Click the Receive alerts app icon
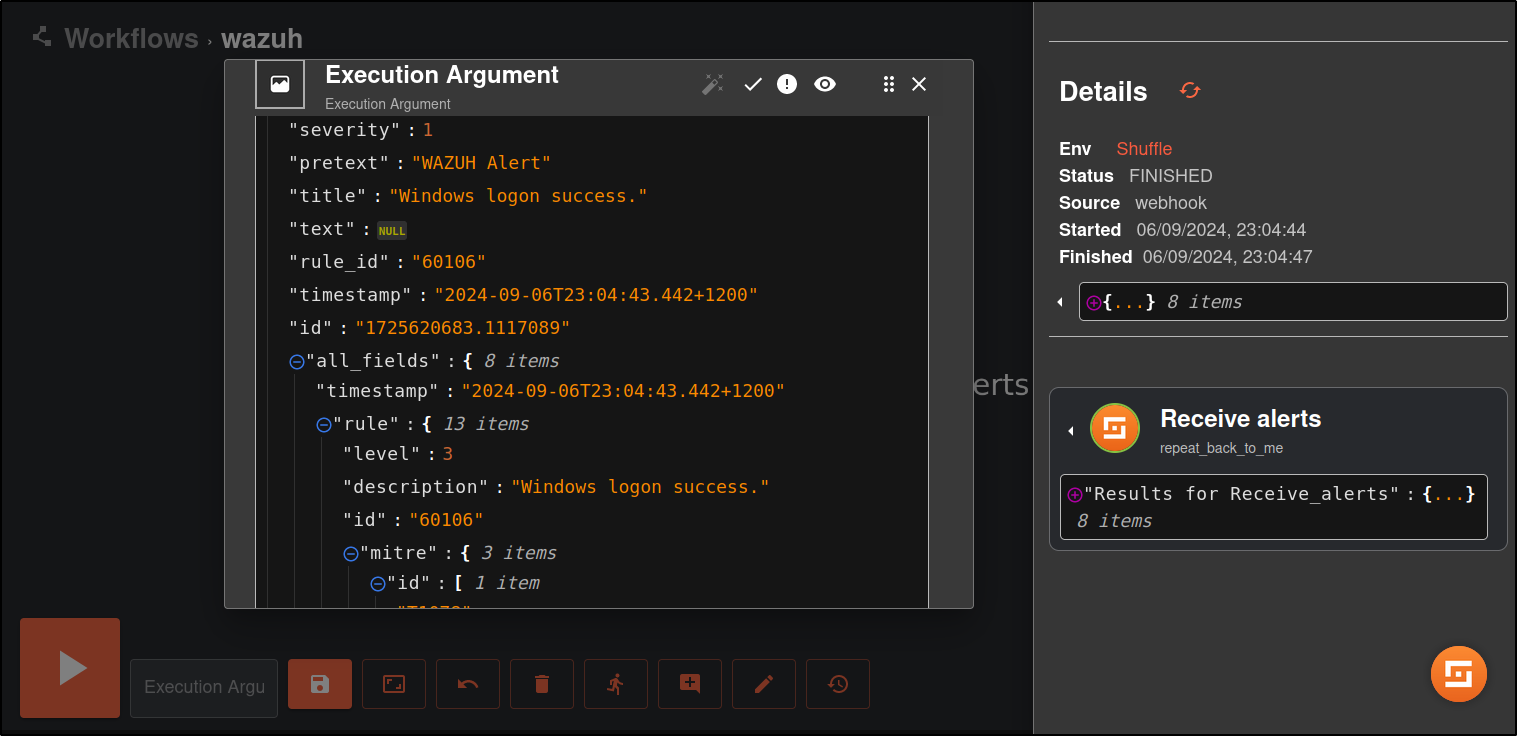Image resolution: width=1517 pixels, height=736 pixels. 1115,428
